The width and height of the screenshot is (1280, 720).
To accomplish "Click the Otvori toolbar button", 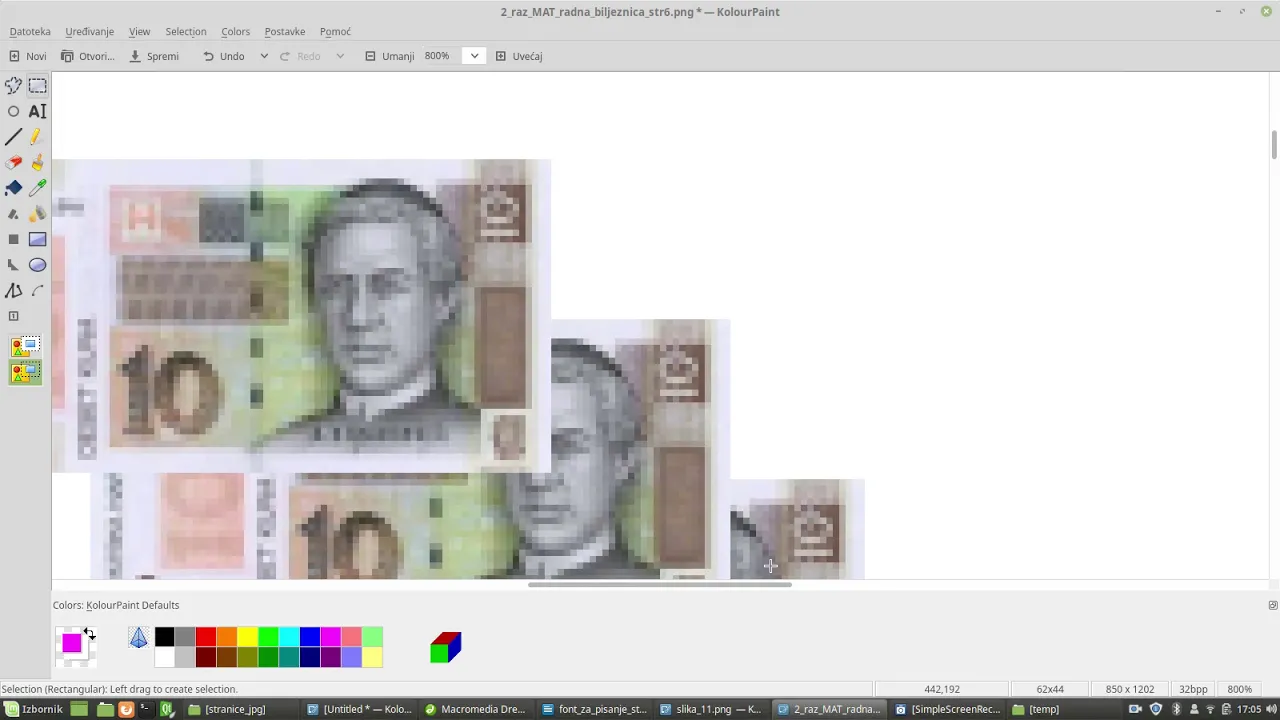I will 87,56.
